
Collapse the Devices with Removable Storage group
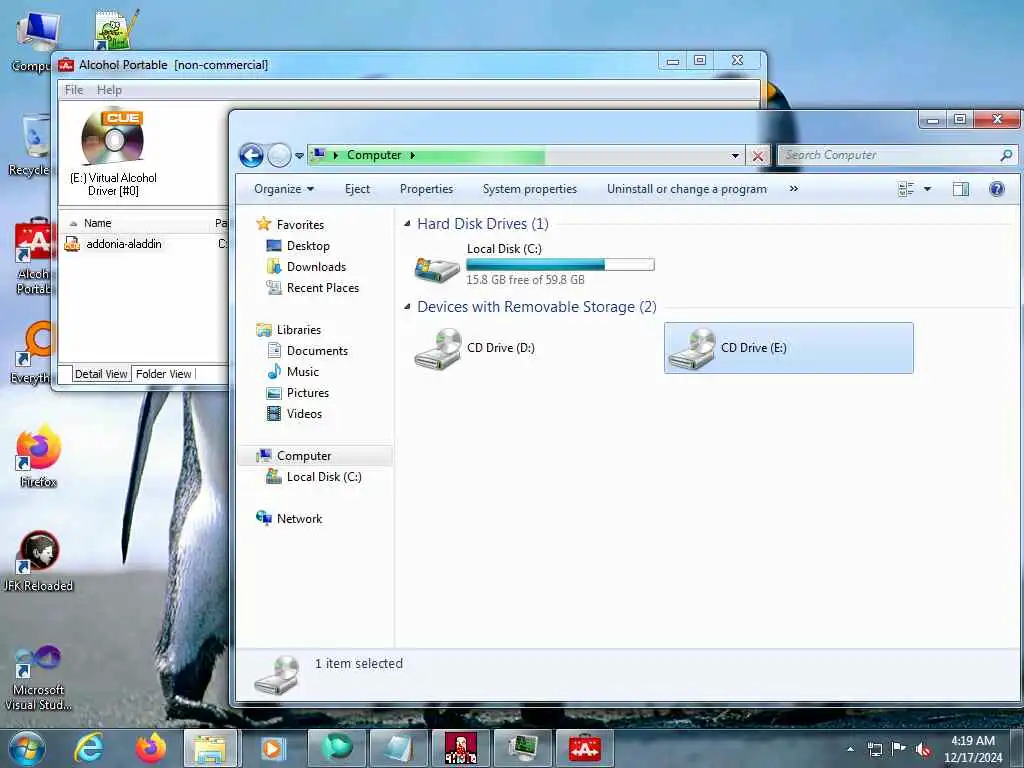click(x=408, y=307)
